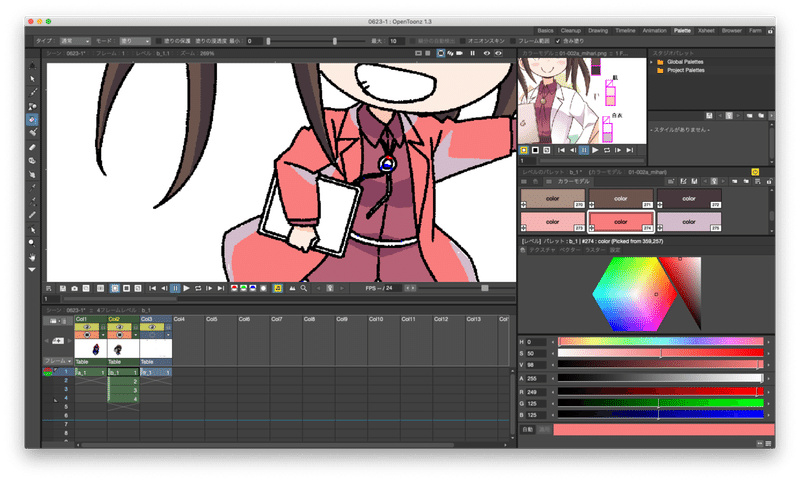
Task: Select the Hand pan tool
Action: coord(32,257)
